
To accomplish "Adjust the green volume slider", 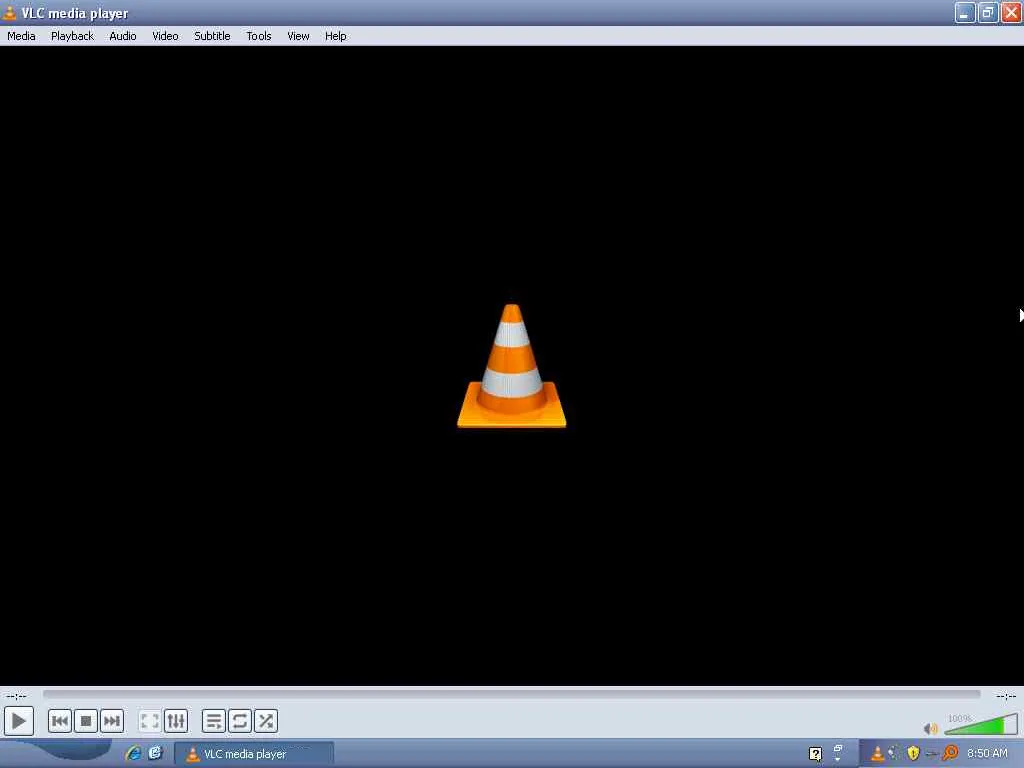I will pos(981,725).
